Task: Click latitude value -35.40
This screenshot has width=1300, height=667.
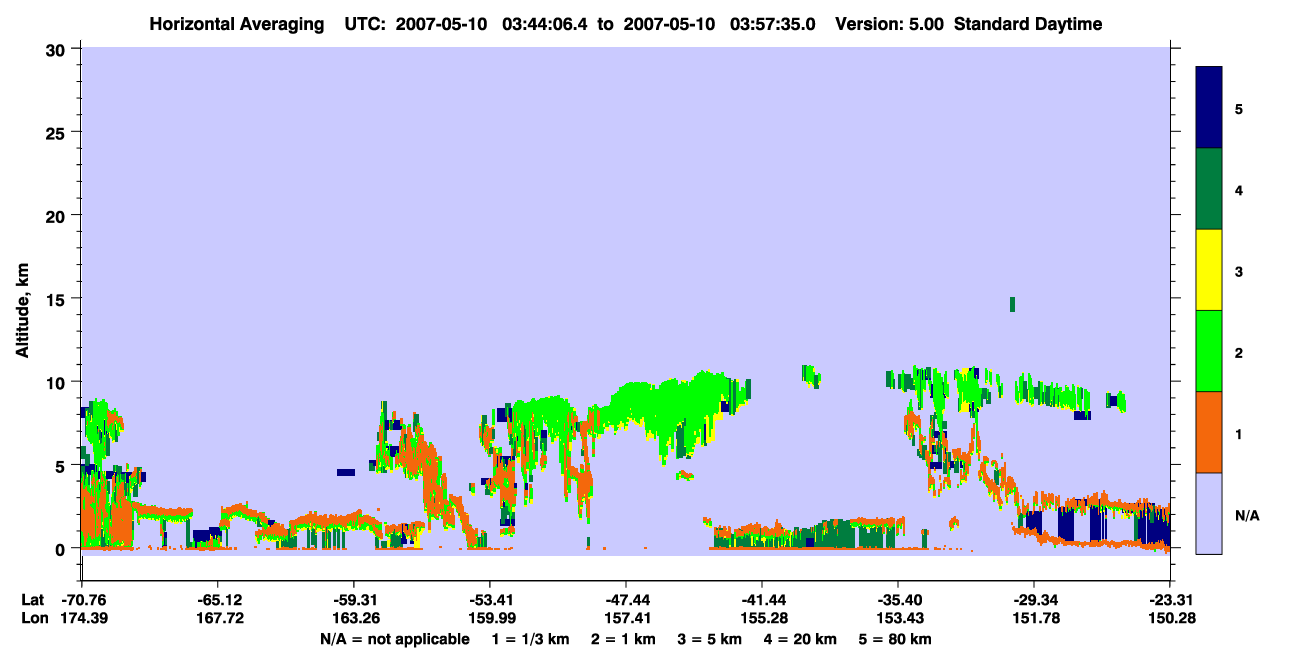Action: [897, 600]
